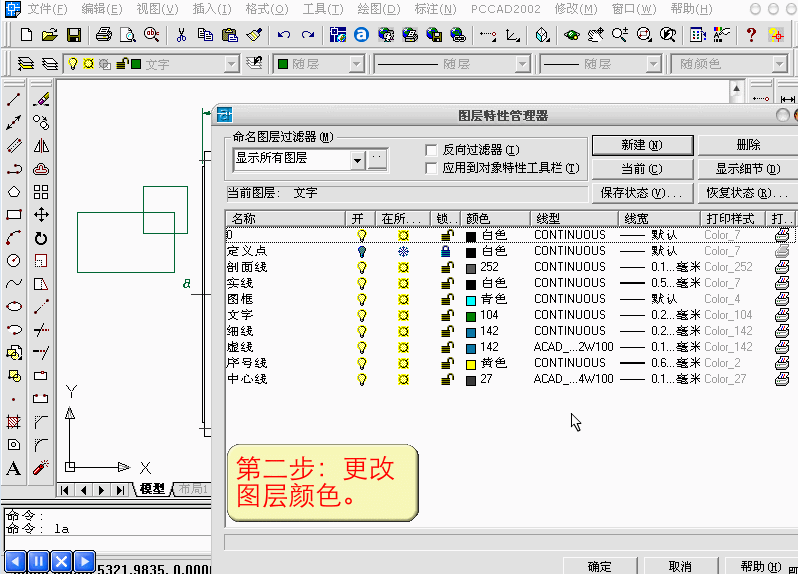Click the 名称 column header
Viewport: 798px width, 574px height.
click(x=286, y=219)
